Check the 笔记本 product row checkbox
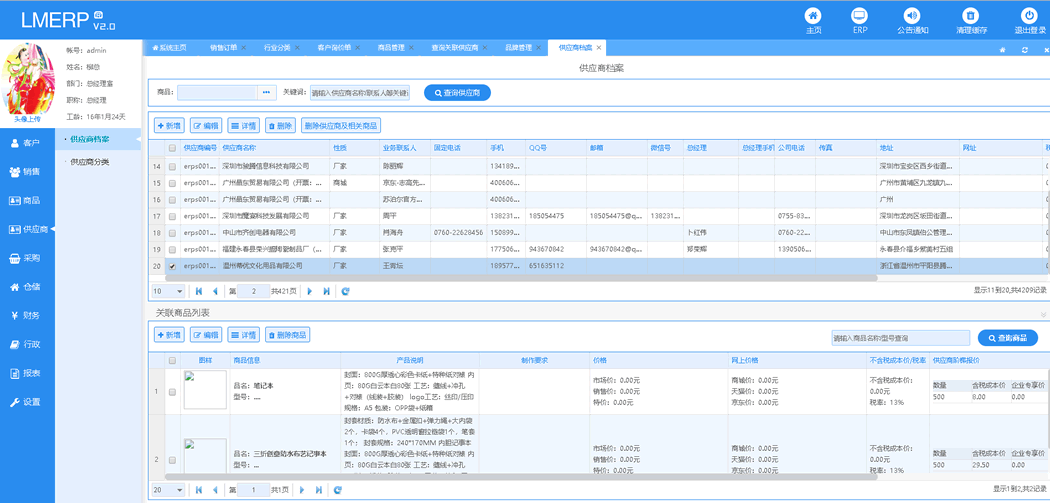1050x503 pixels. click(172, 392)
